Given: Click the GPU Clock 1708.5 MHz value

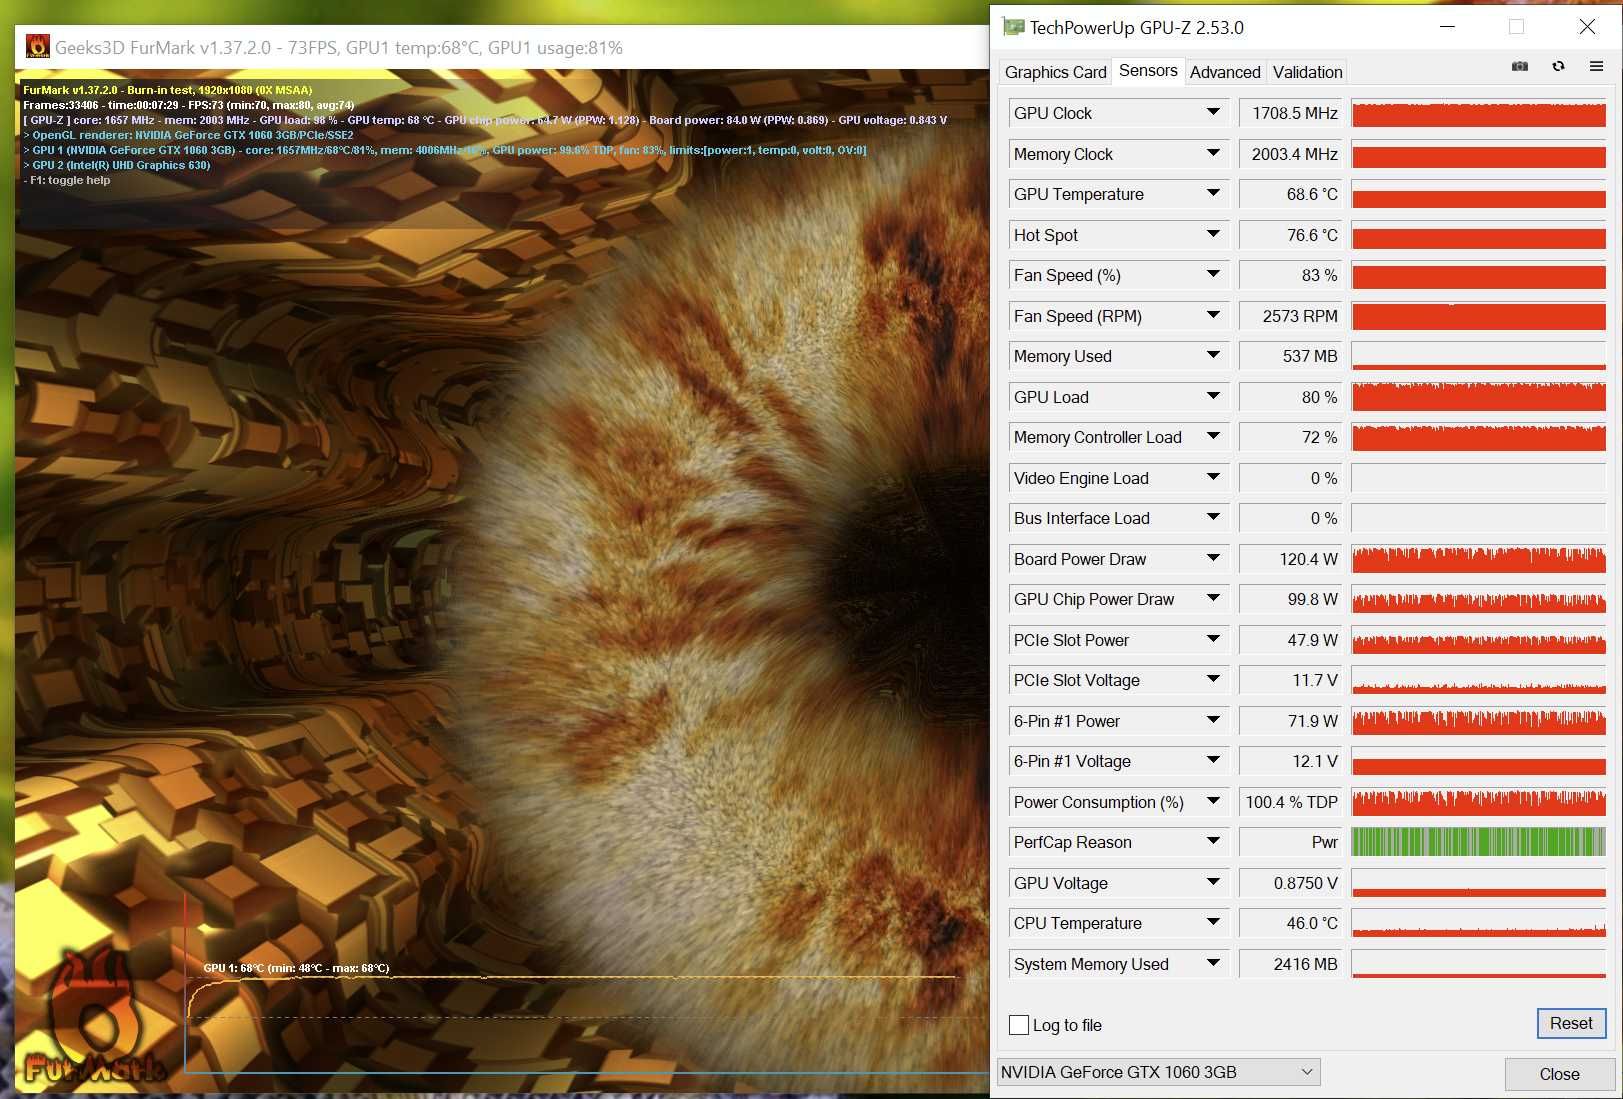Looking at the screenshot, I should (x=1292, y=113).
